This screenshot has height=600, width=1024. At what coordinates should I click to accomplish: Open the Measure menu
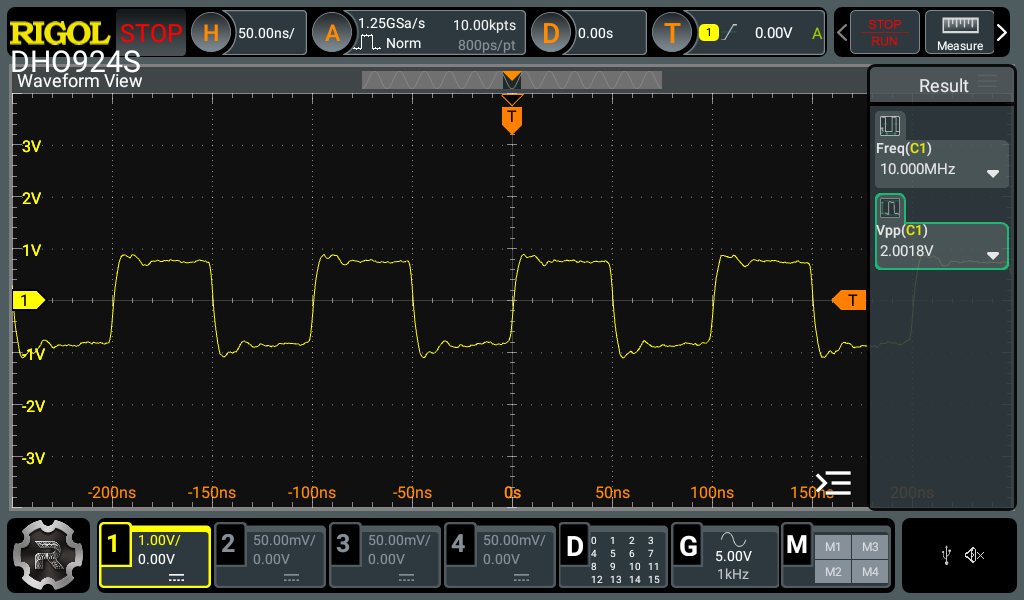(959, 33)
